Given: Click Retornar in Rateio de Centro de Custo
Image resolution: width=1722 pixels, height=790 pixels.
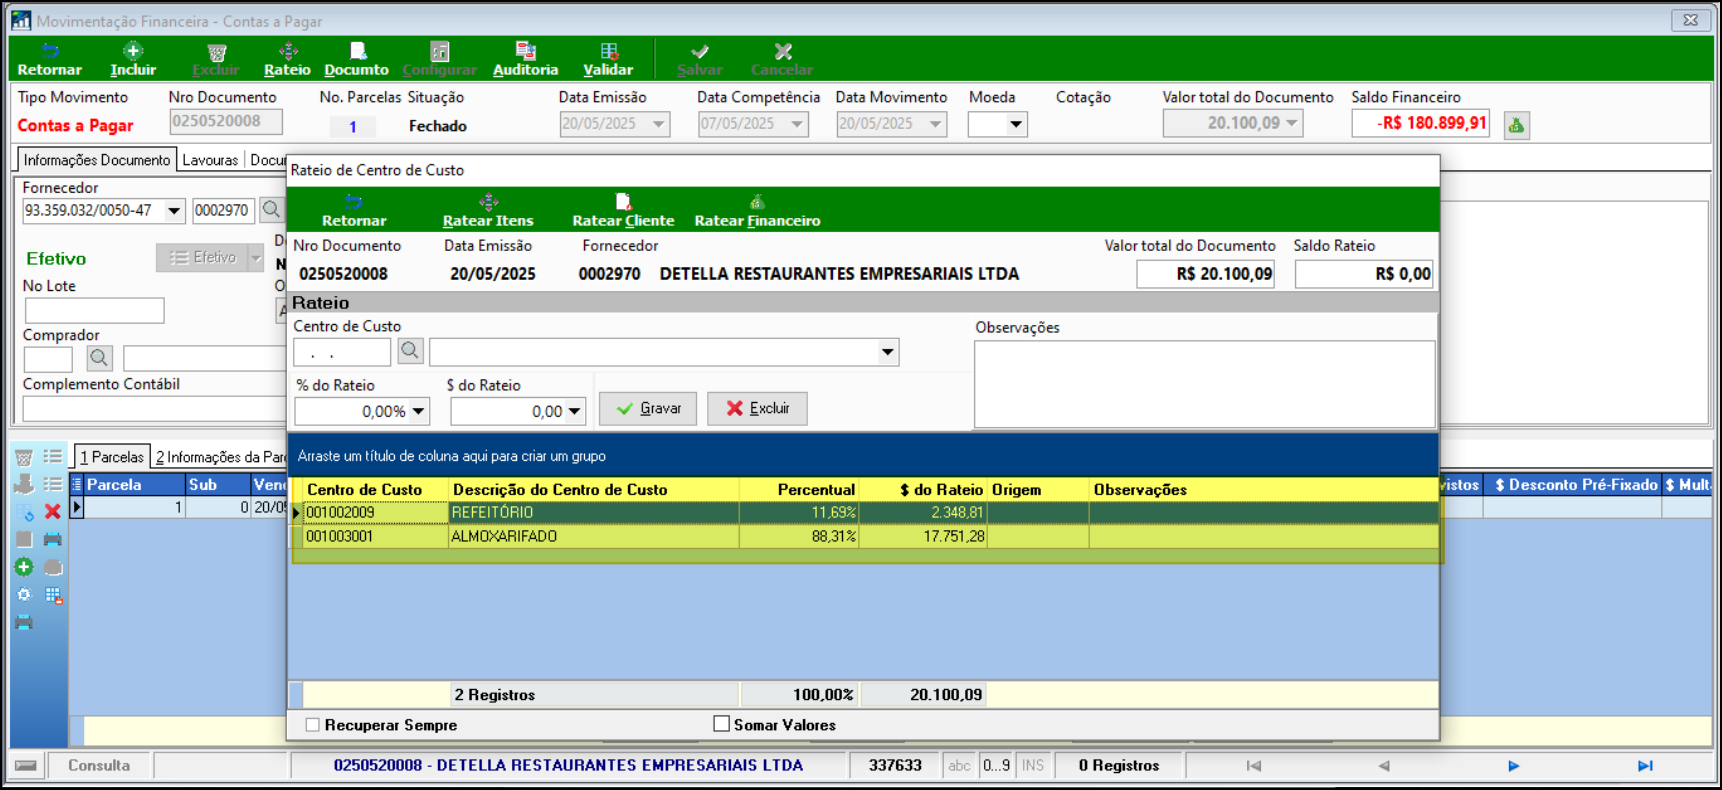Looking at the screenshot, I should (x=353, y=210).
